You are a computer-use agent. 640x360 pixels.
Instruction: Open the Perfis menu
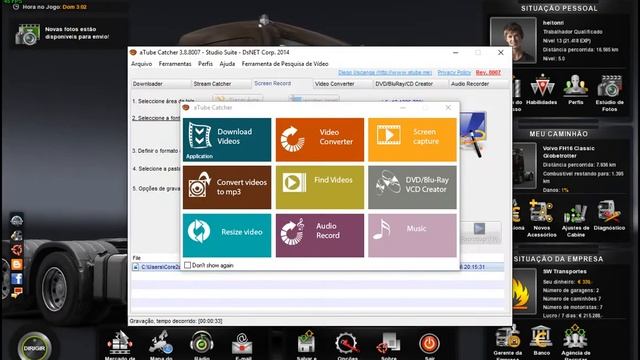pyautogui.click(x=205, y=64)
